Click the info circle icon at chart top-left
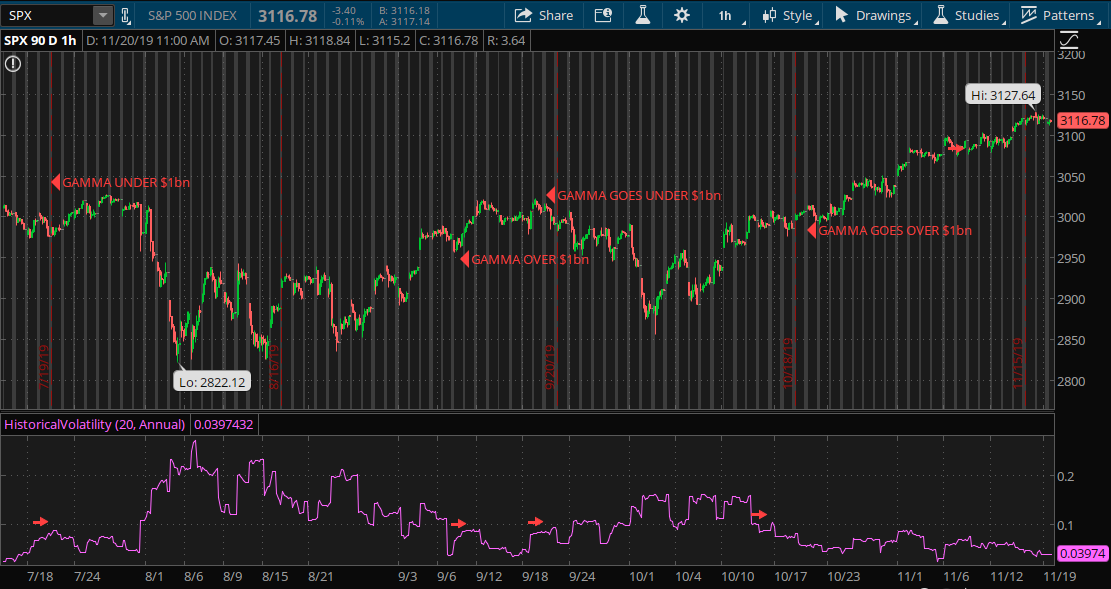Screen dimensions: 1111x589 point(11,63)
